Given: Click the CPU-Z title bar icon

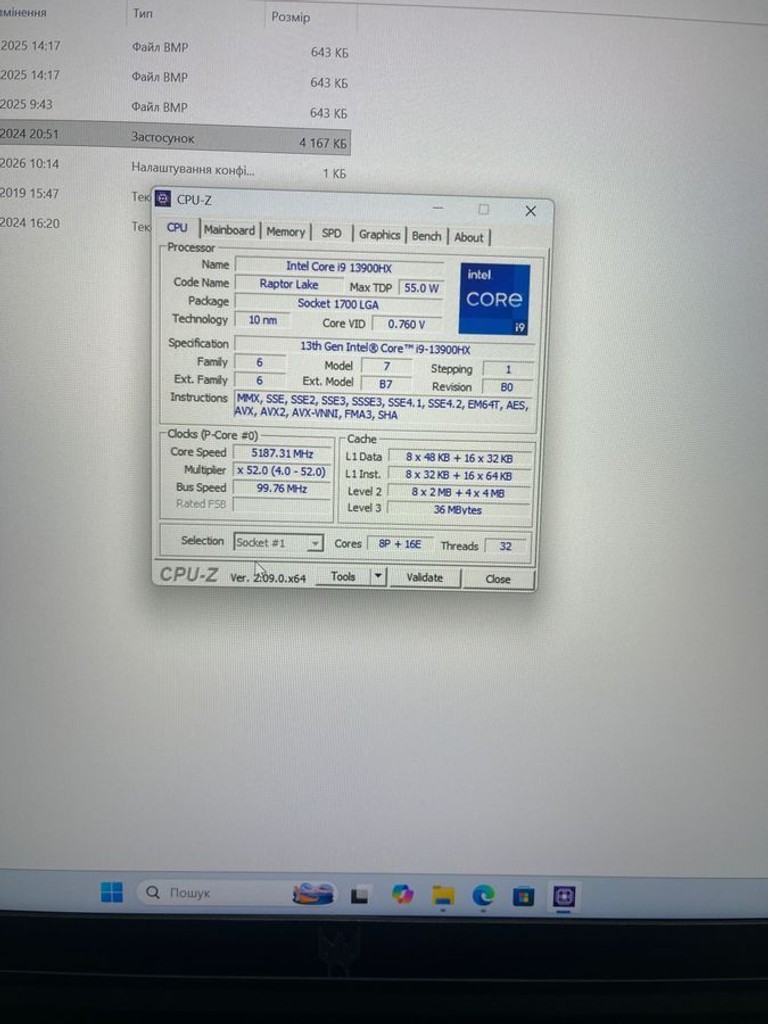Looking at the screenshot, I should [x=163, y=199].
